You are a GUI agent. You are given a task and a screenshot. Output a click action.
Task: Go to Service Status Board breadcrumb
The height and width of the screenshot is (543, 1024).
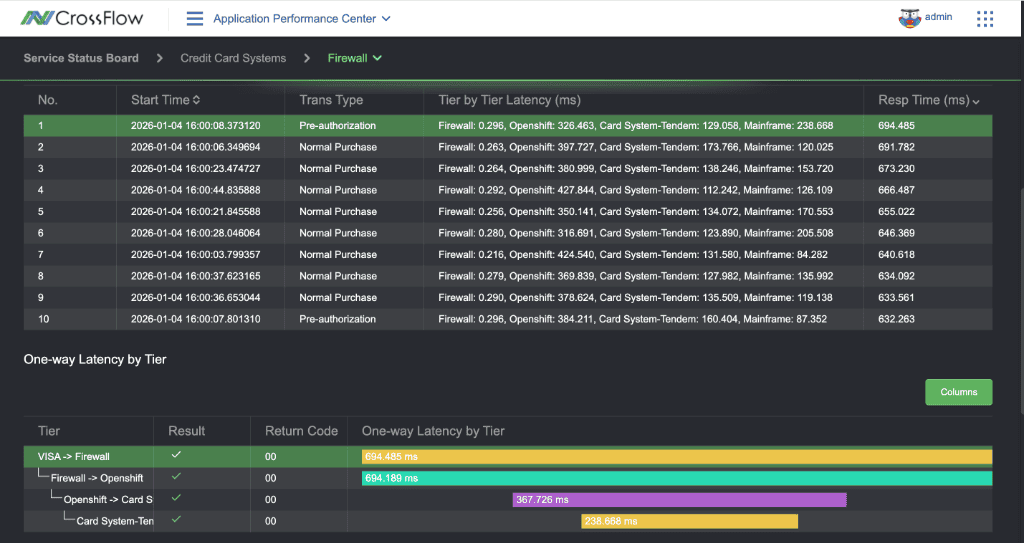tap(81, 58)
